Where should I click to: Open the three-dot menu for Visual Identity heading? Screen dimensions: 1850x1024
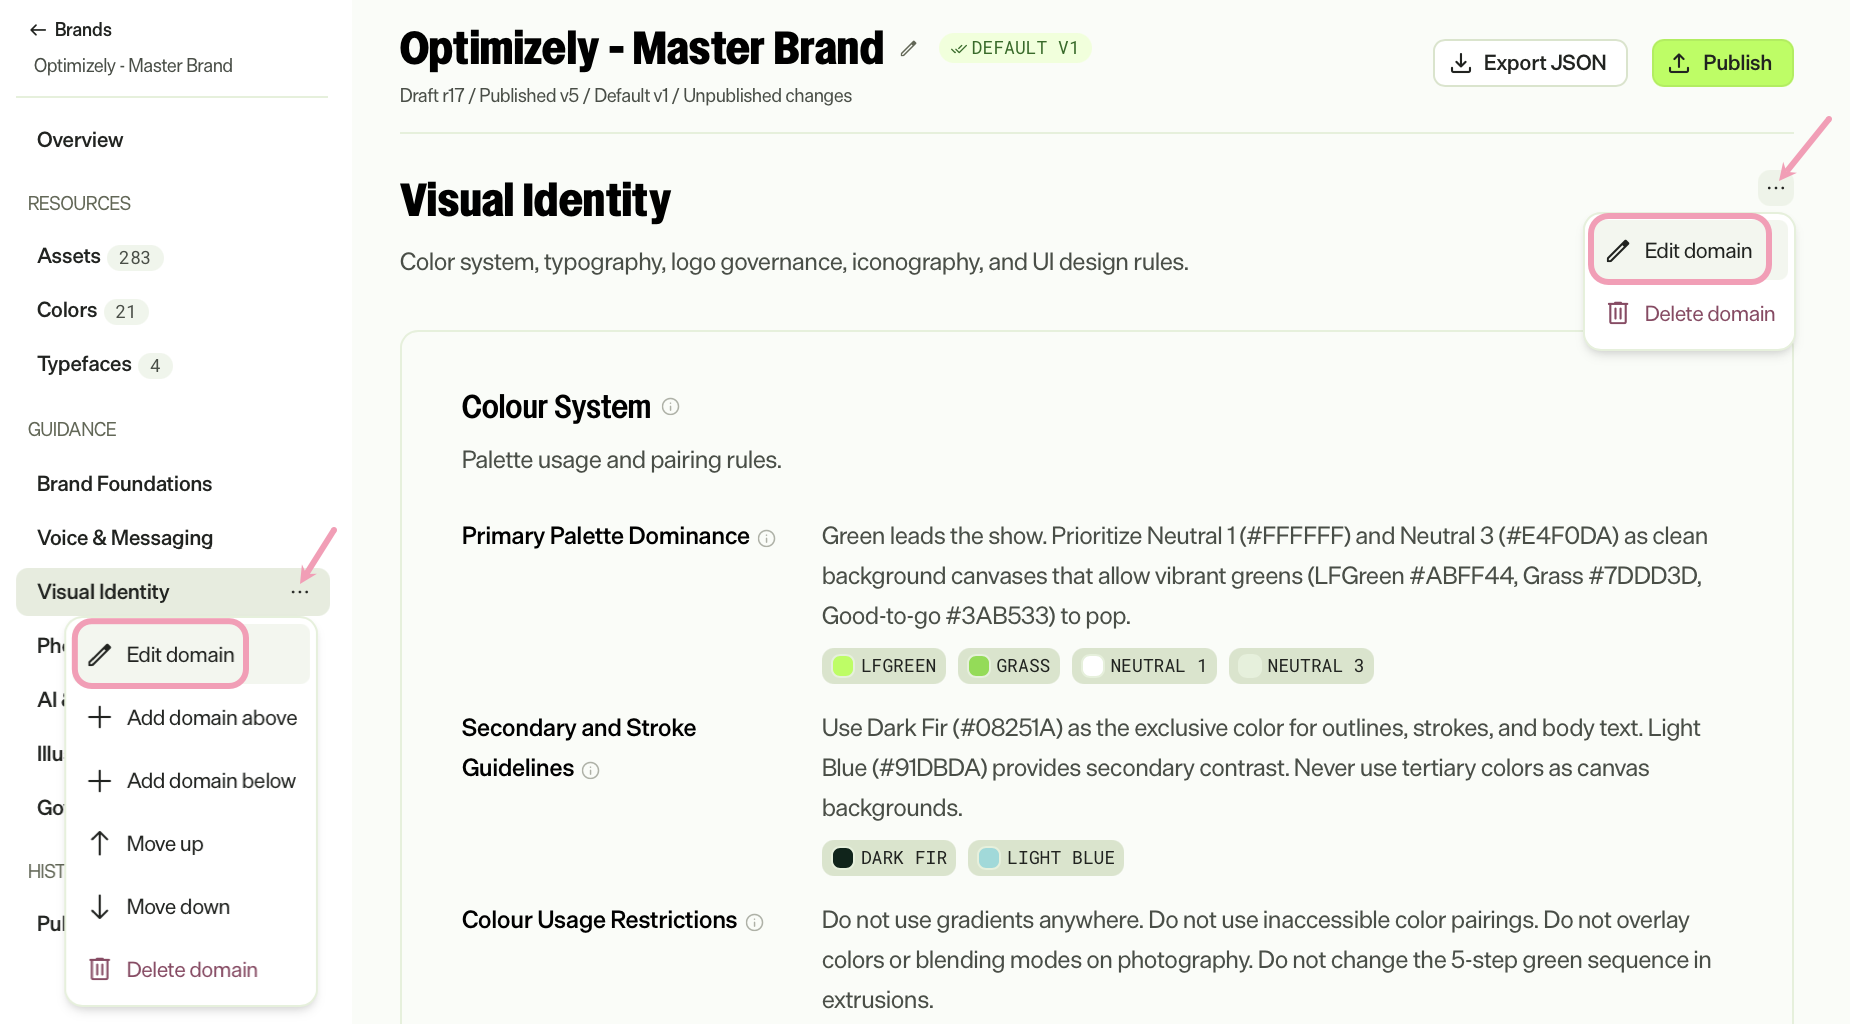[1776, 188]
